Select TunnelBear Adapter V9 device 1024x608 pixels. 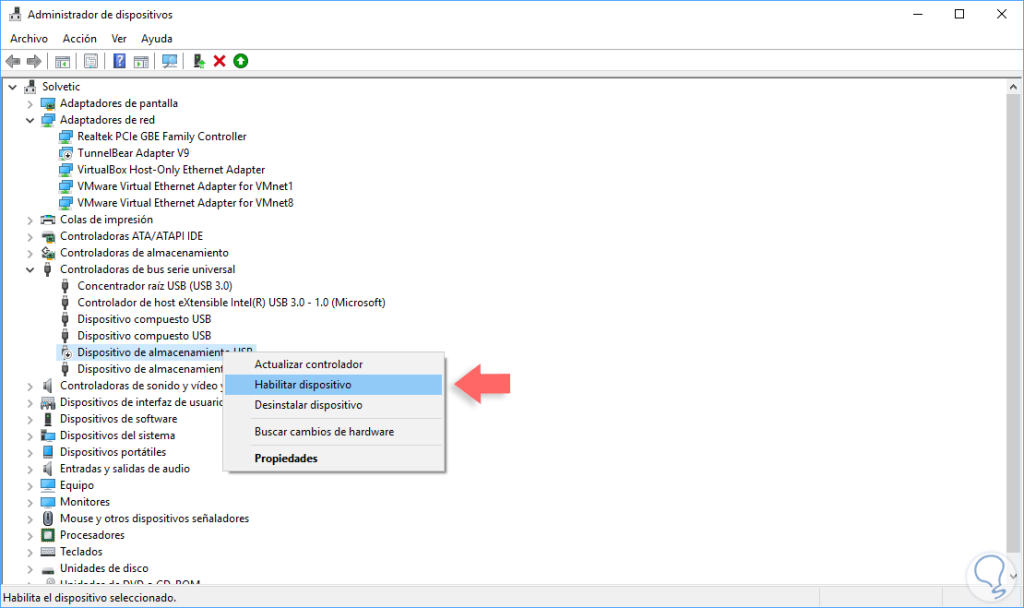[x=133, y=153]
